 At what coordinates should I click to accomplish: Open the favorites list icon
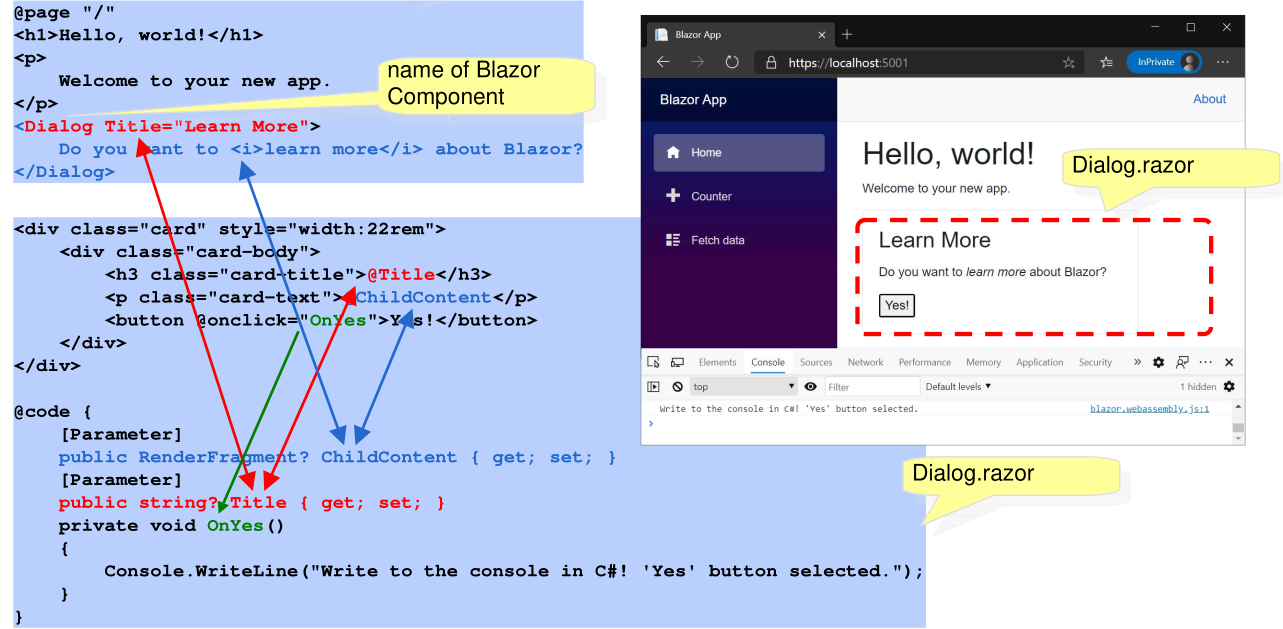click(x=1106, y=62)
